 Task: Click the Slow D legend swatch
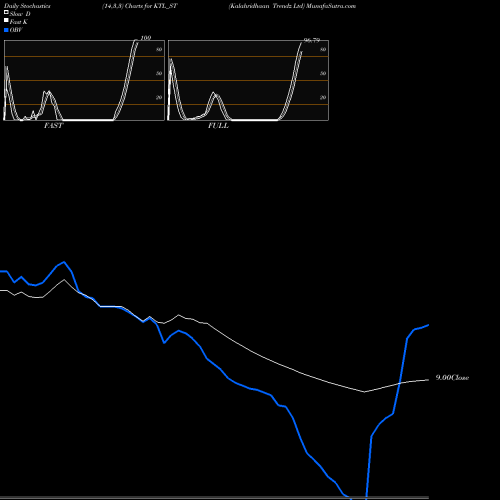[x=6, y=13]
